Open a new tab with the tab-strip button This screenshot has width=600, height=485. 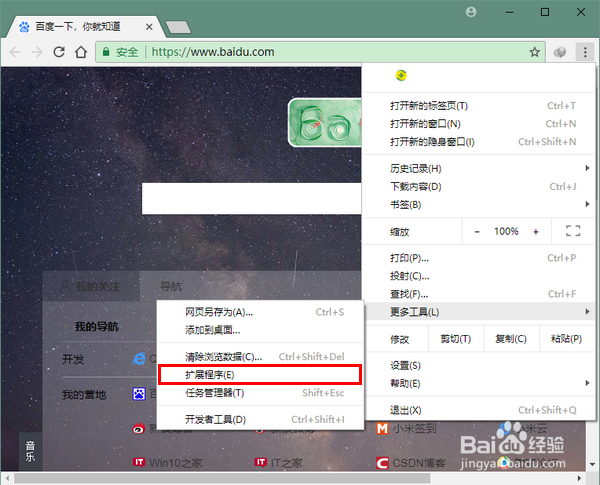click(x=178, y=27)
